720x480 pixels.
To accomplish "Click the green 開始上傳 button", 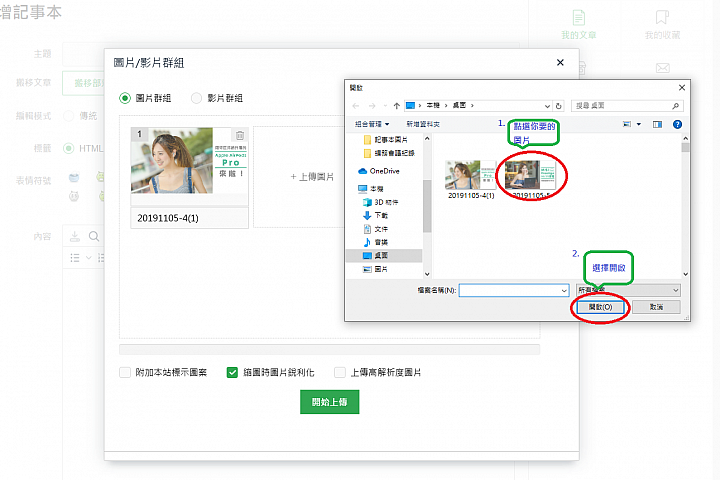I will 329,402.
